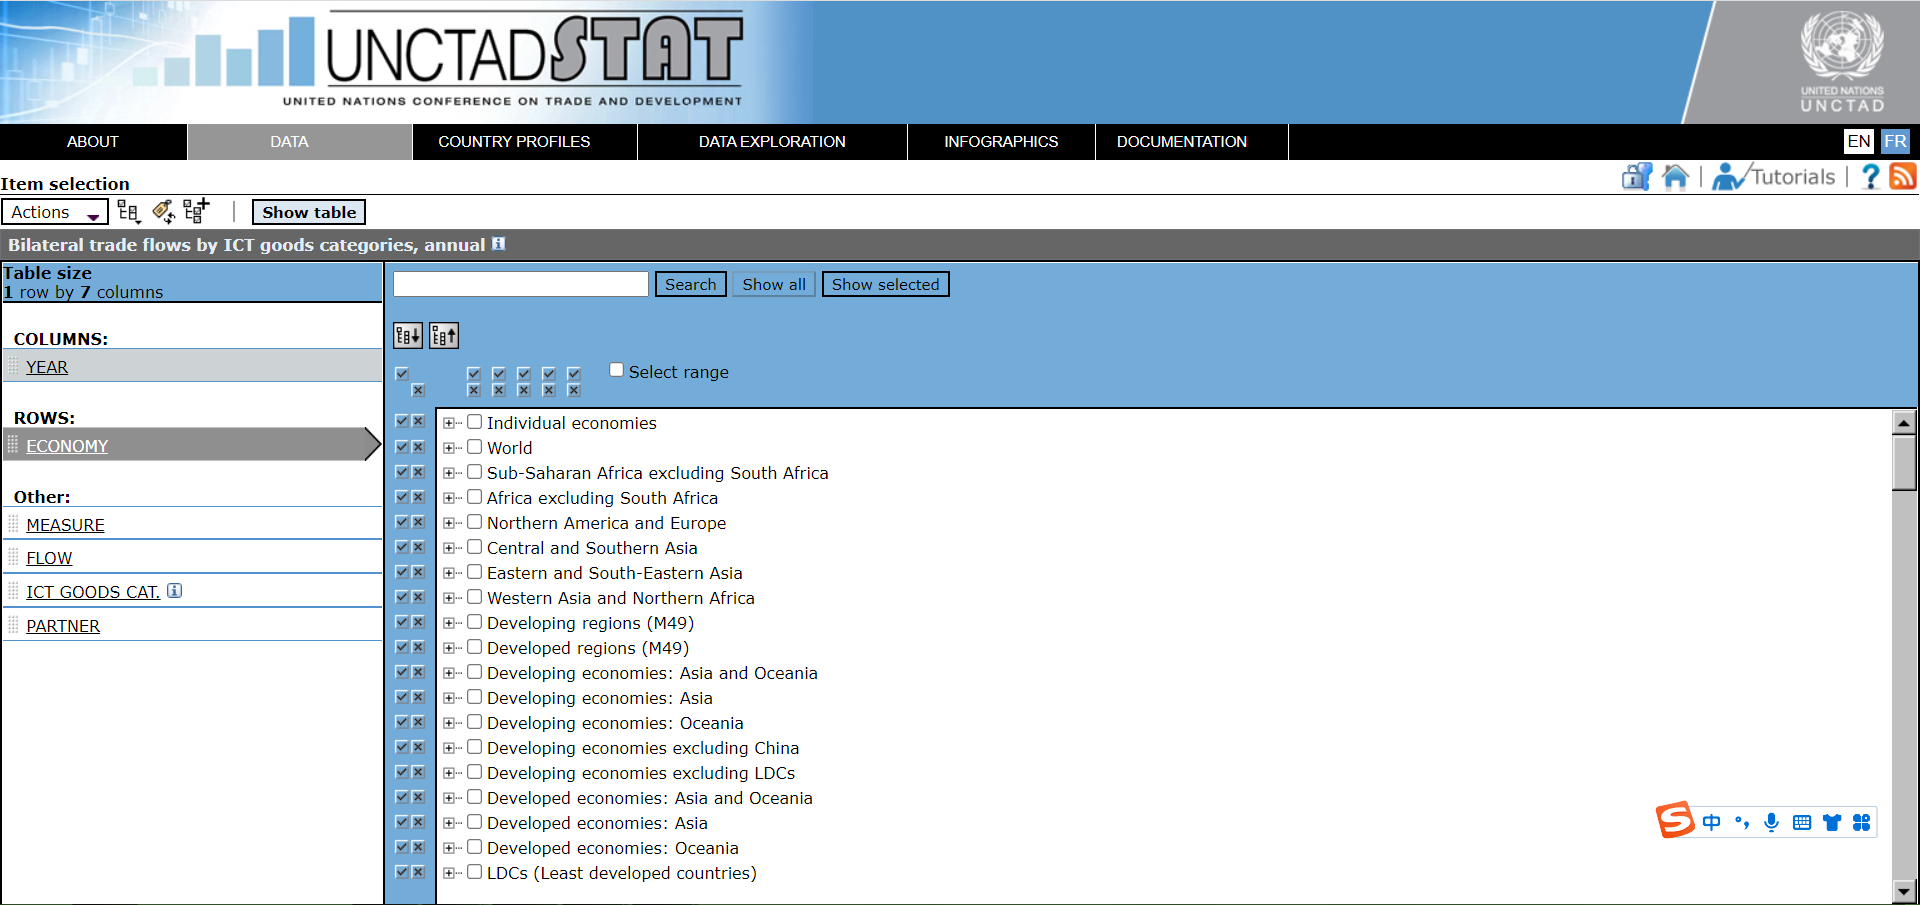Expand the Eastern and South-Eastern Asia node
This screenshot has width=1920, height=905.
point(449,573)
